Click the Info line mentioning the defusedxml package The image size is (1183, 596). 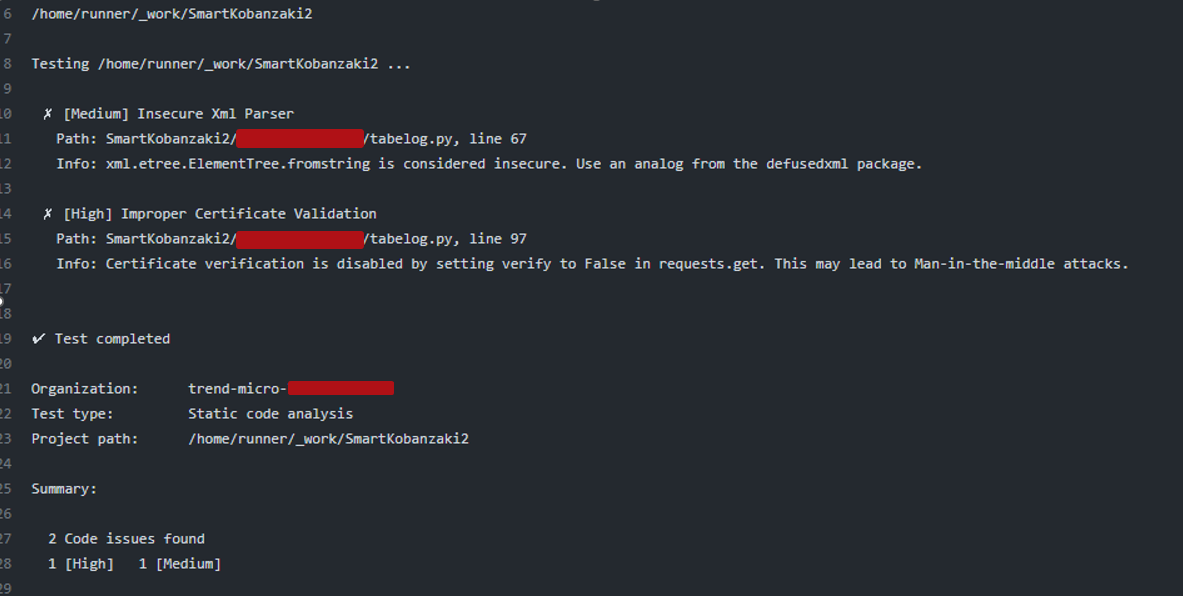coord(488,164)
